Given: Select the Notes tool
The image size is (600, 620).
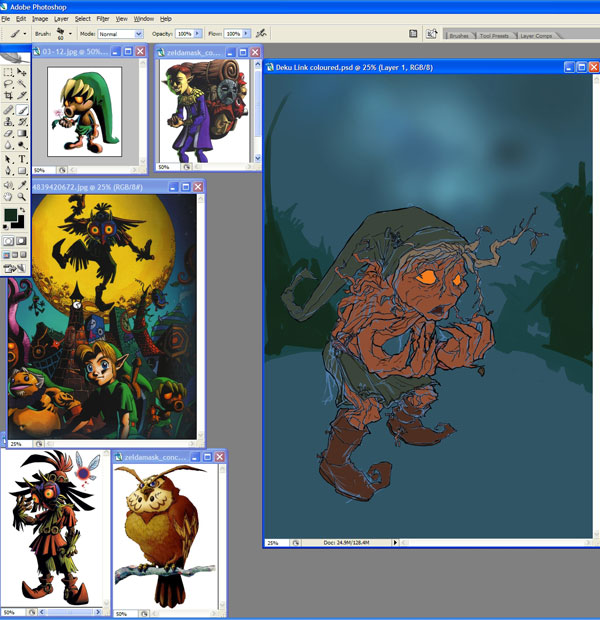Looking at the screenshot, I should [x=8, y=185].
